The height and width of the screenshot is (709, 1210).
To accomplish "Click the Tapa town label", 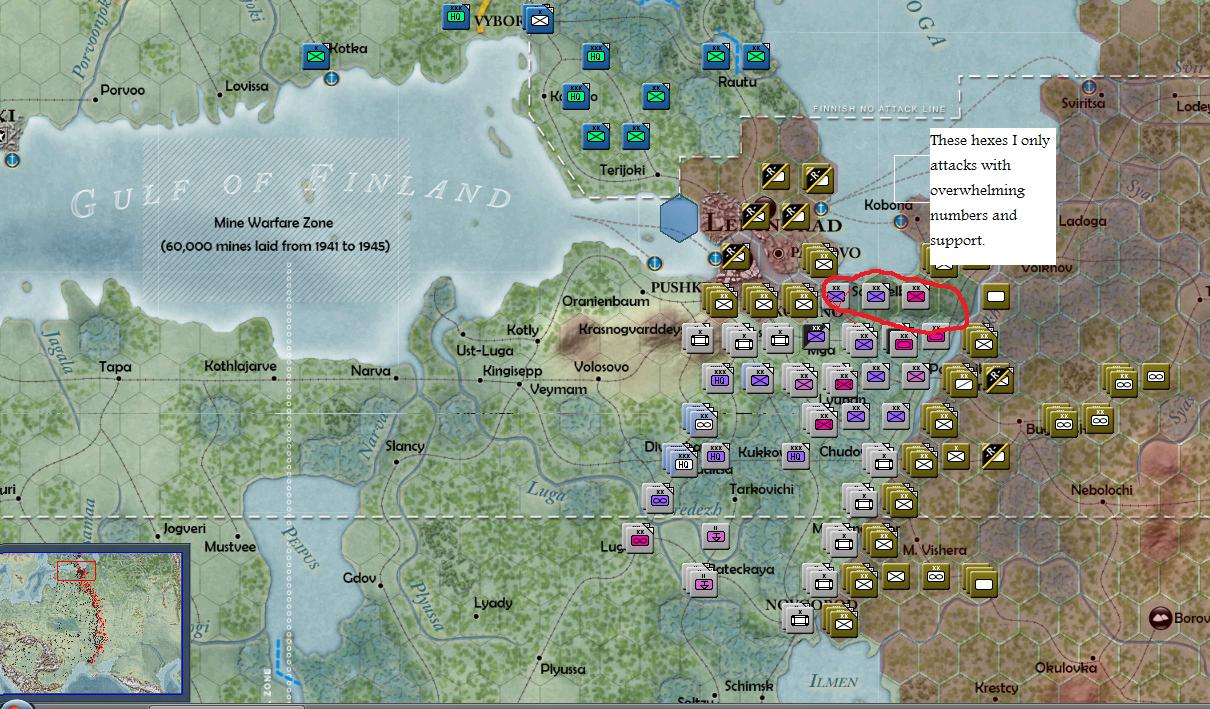I will pyautogui.click(x=116, y=367).
